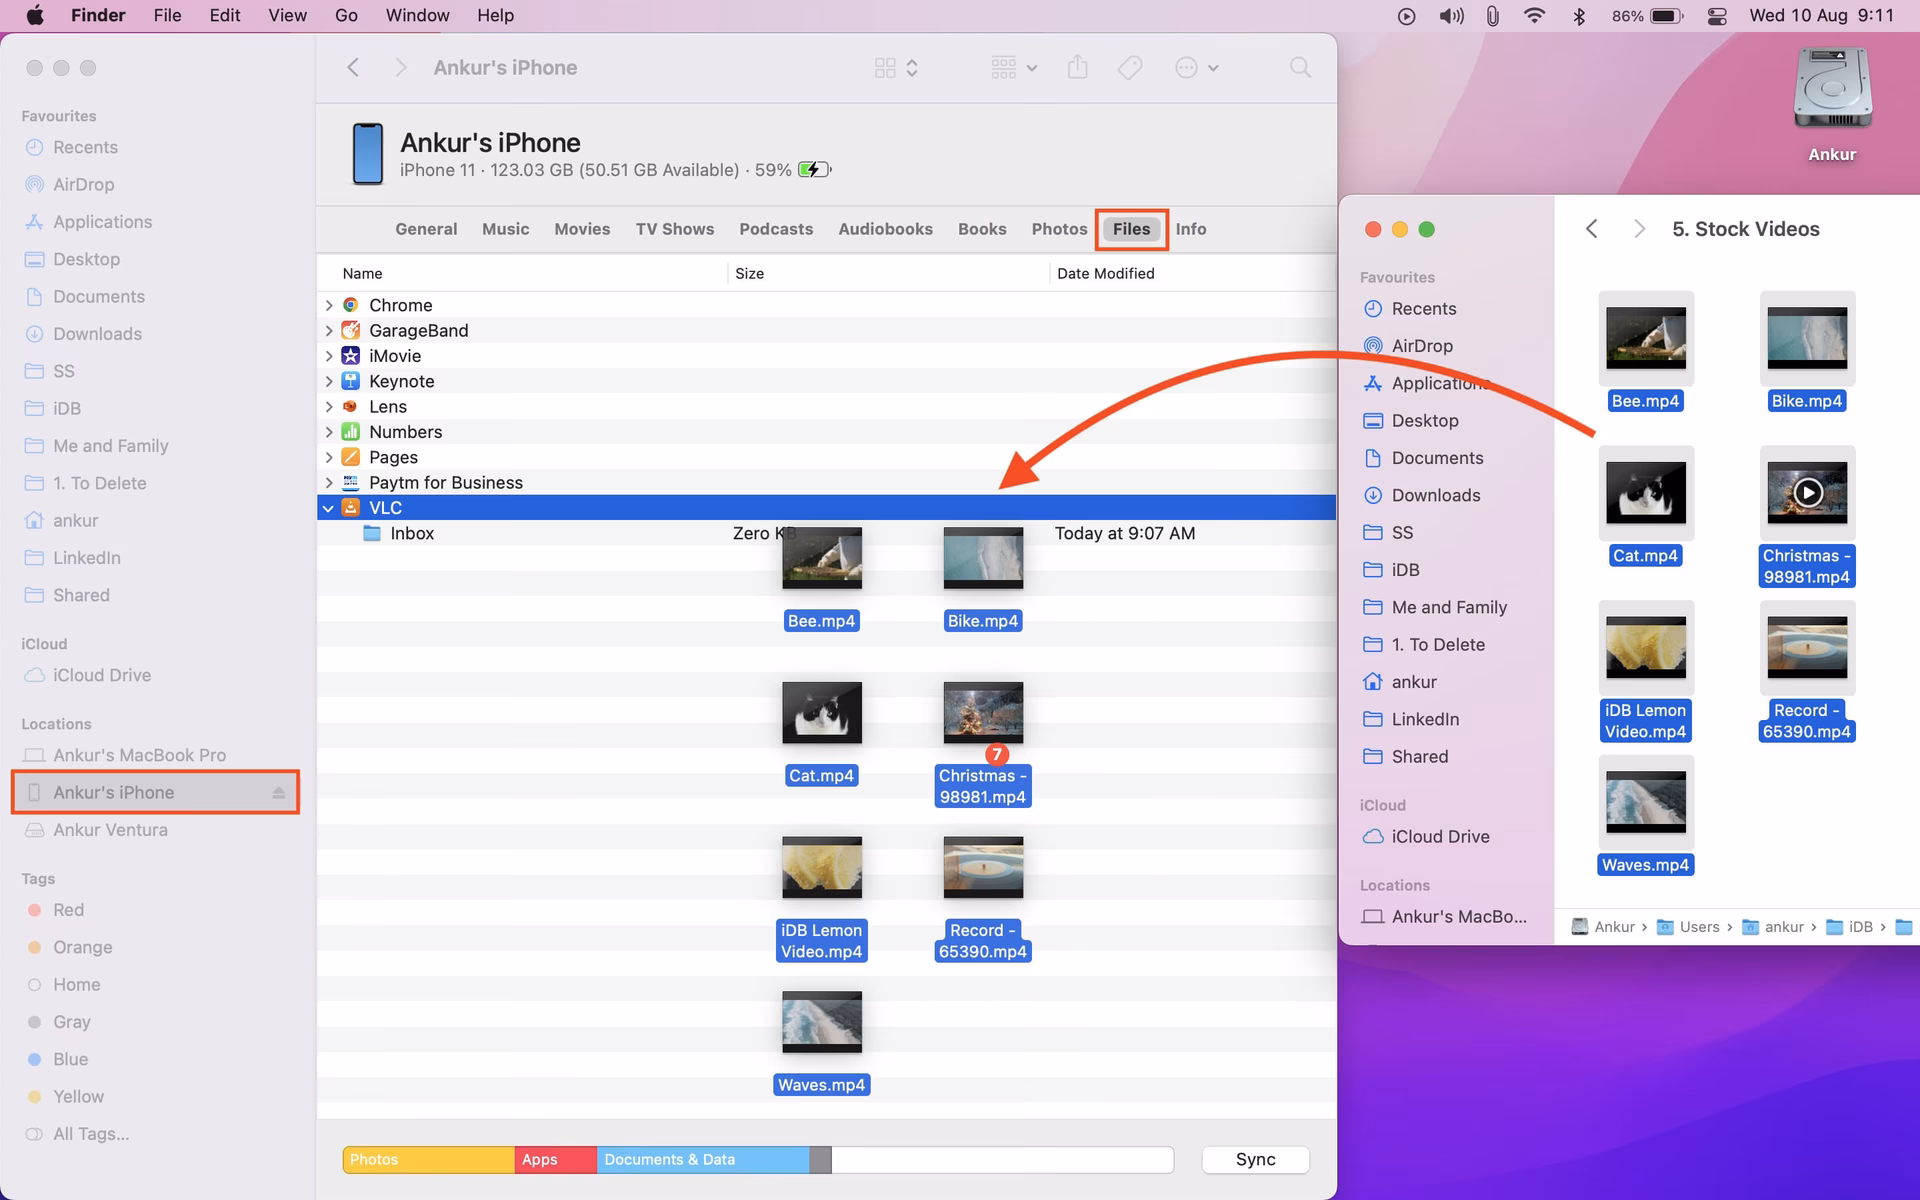
Task: Eject Ankur's iPhone from Locations
Action: [278, 792]
